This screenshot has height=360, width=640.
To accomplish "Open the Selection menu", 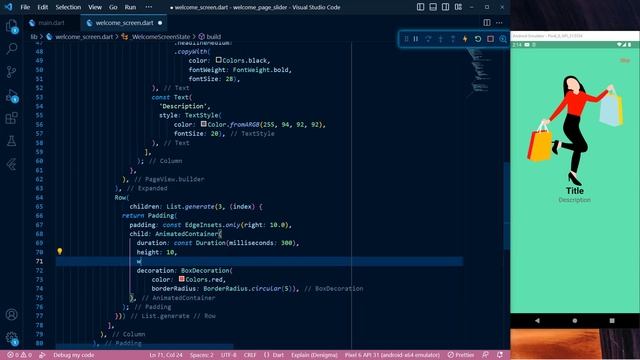I will [68, 7].
